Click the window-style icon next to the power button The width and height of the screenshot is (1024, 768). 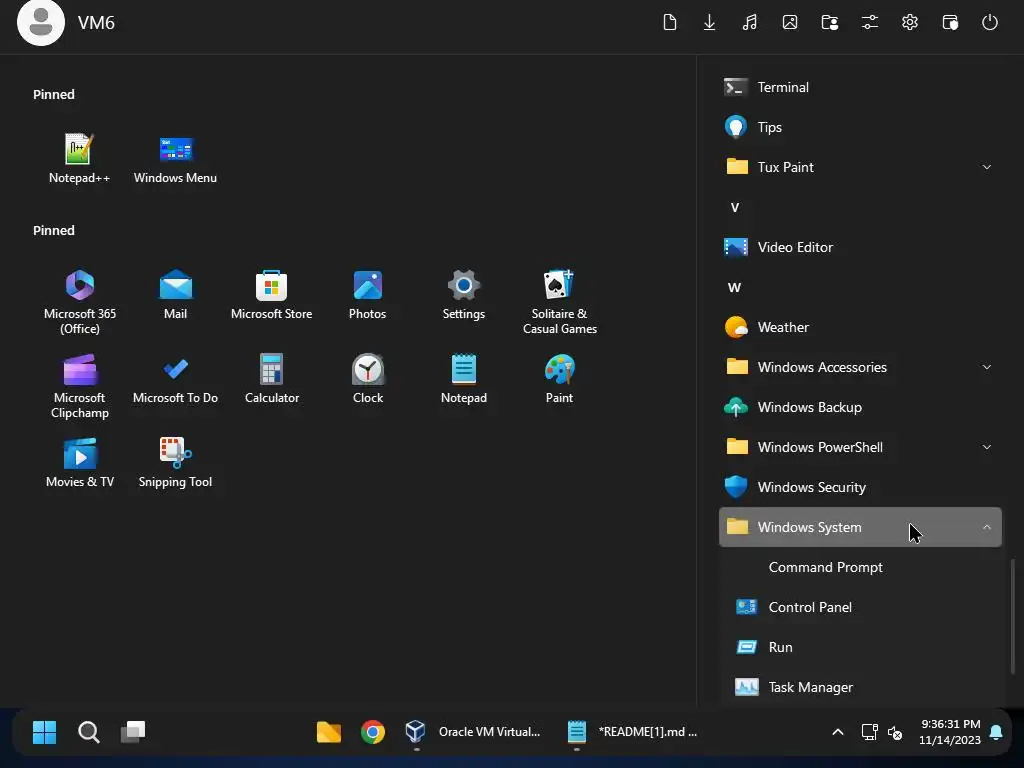click(x=950, y=22)
